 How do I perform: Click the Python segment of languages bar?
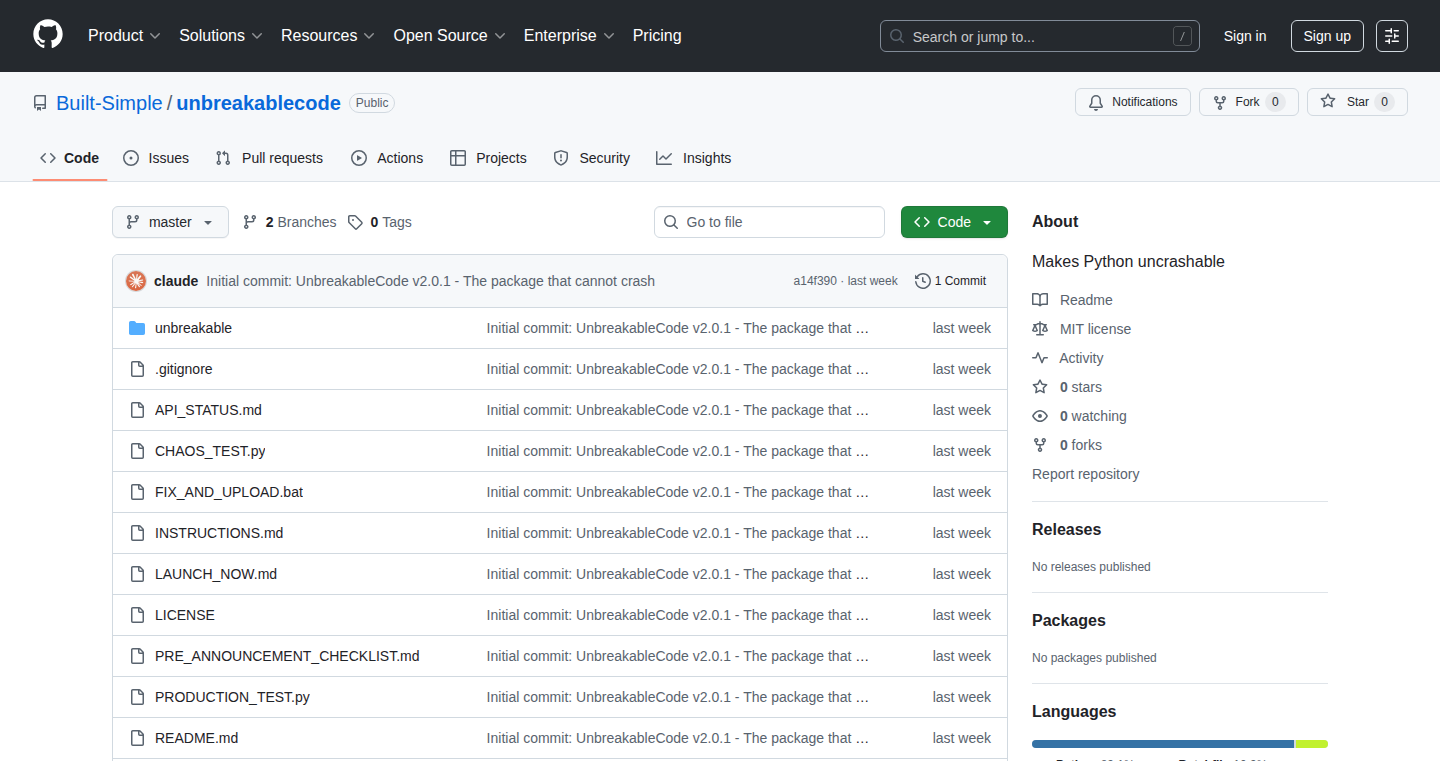point(1163,744)
